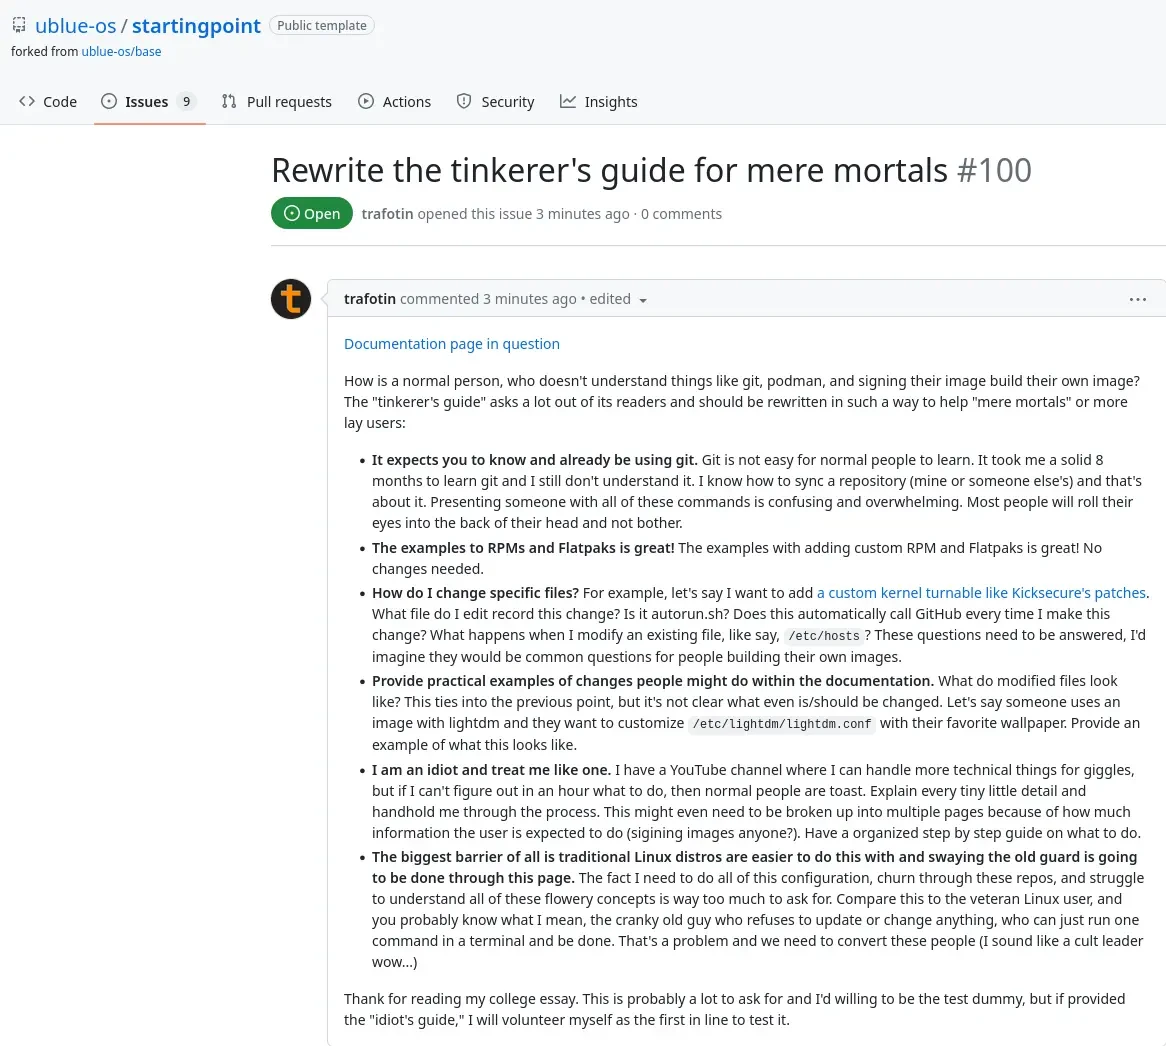
Task: Open the startingpoint repository link
Action: pos(196,26)
